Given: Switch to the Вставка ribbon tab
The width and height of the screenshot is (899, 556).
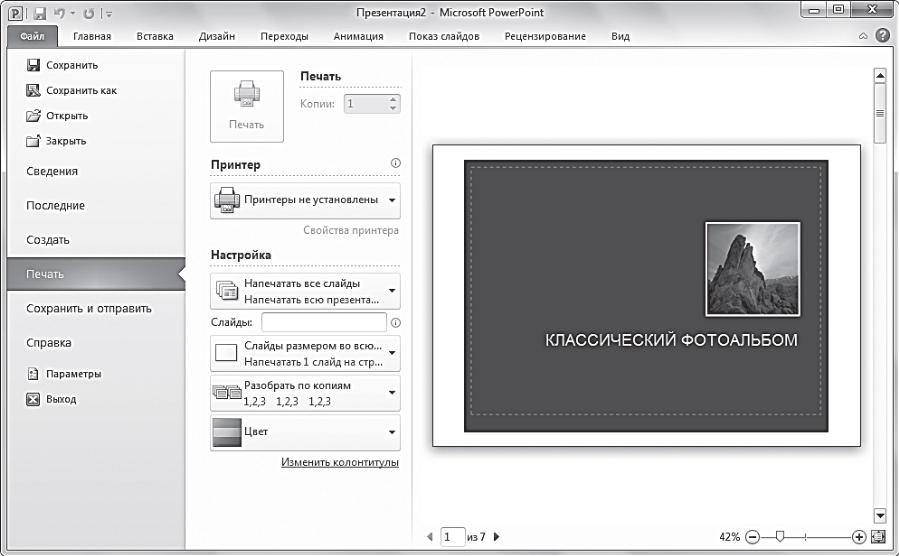Looking at the screenshot, I should (x=155, y=36).
